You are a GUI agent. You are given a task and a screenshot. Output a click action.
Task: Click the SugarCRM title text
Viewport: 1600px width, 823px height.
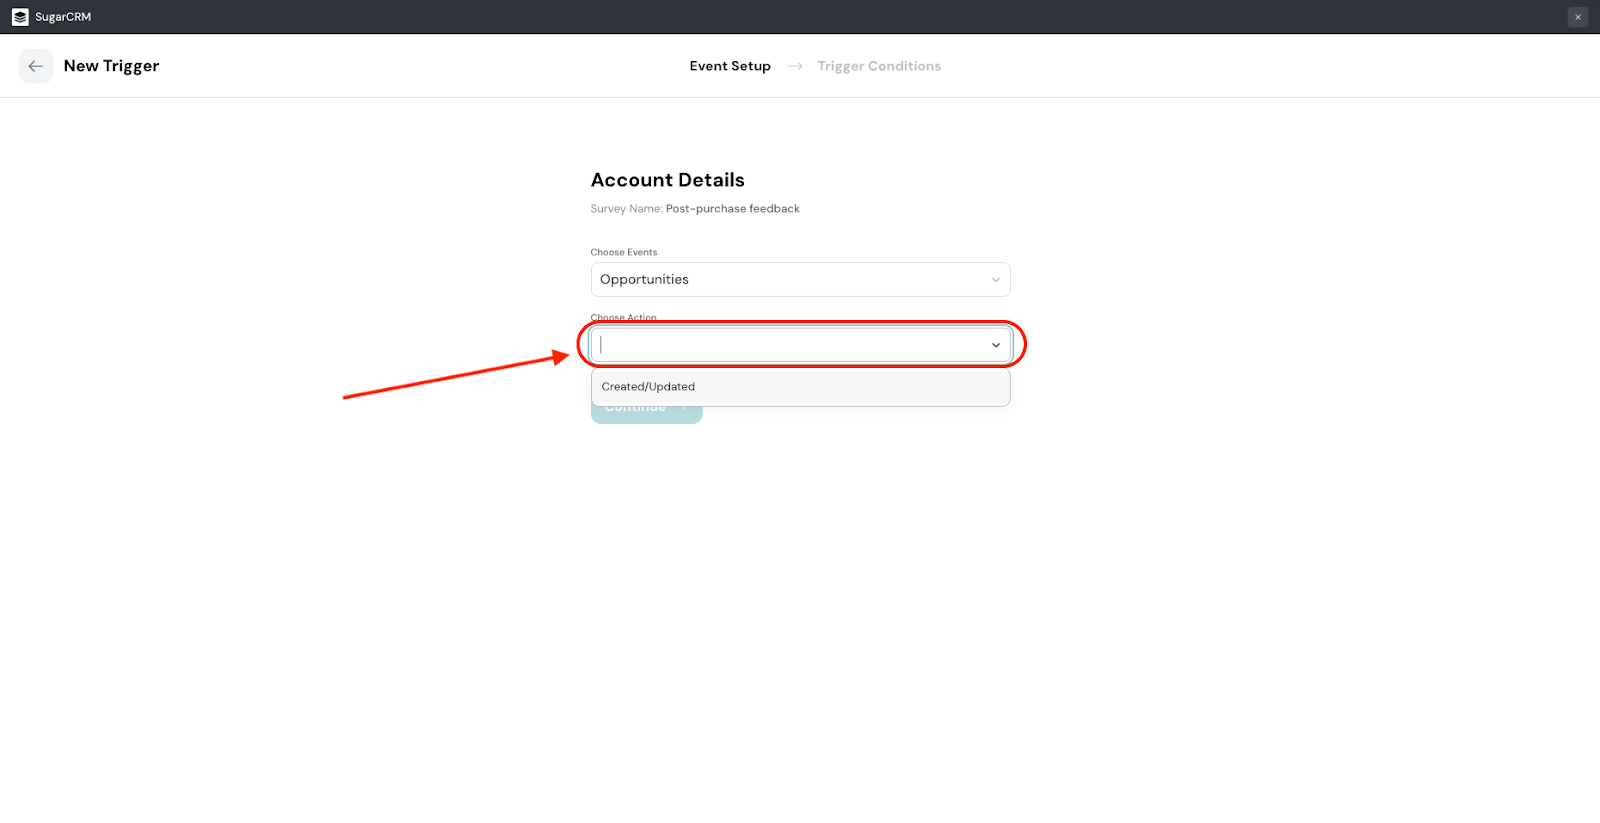coord(63,17)
